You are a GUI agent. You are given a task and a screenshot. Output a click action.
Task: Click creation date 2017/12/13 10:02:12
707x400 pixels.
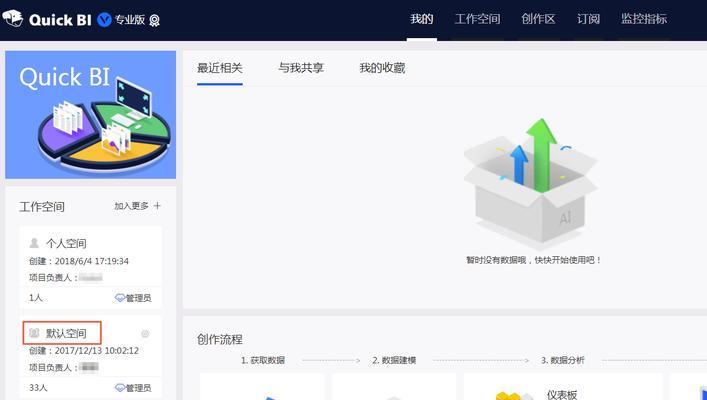click(96, 350)
